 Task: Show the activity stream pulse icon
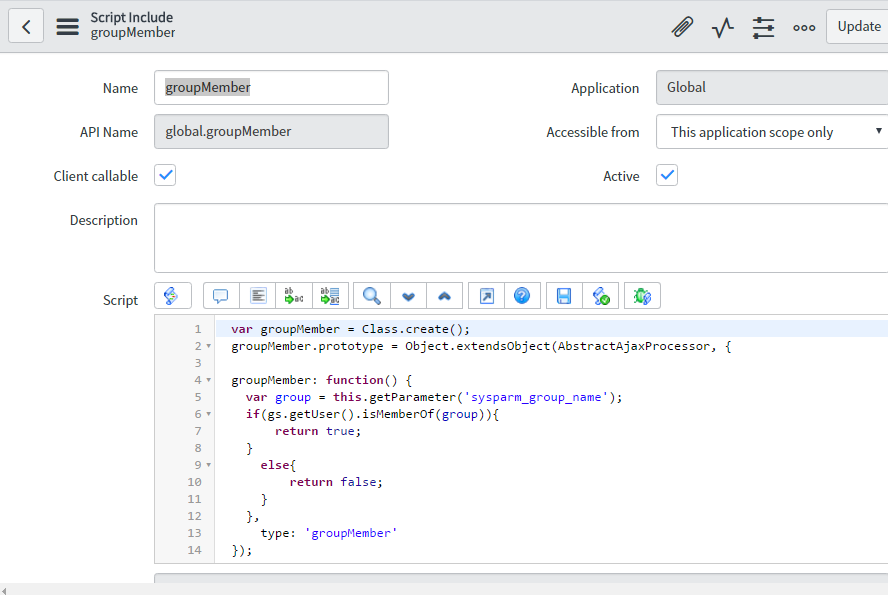pos(723,27)
